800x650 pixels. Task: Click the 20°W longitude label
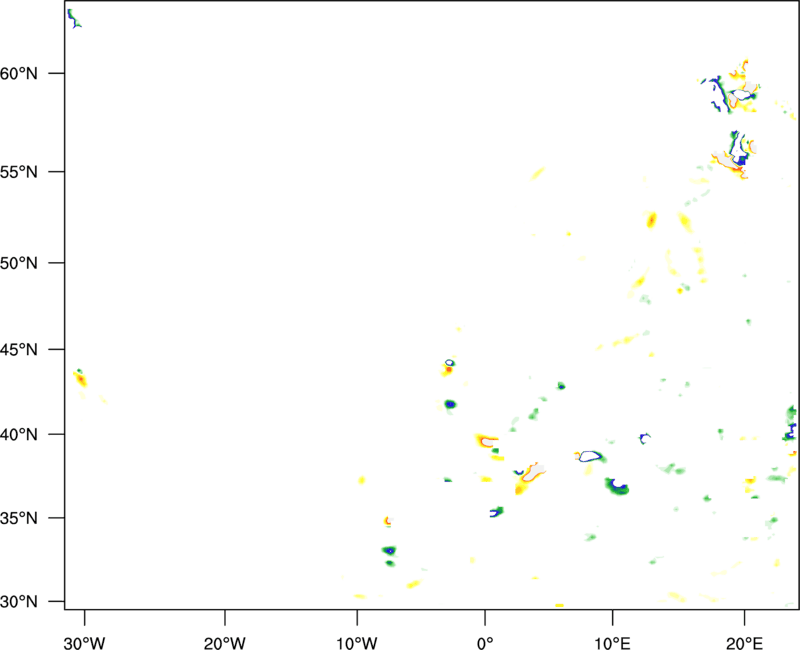click(x=225, y=643)
